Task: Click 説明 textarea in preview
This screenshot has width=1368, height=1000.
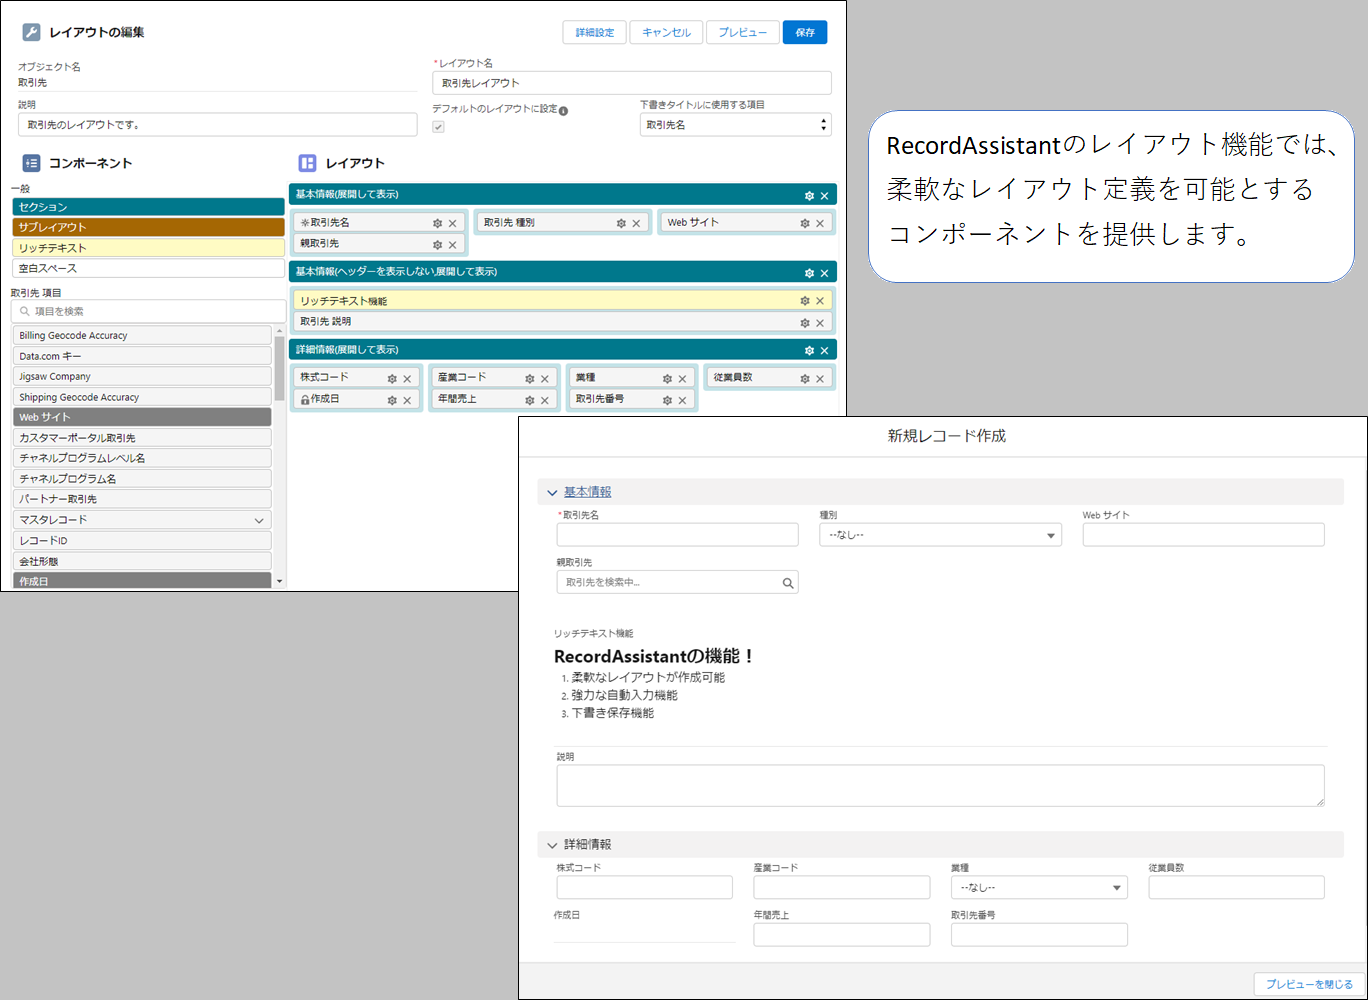Action: [940, 786]
